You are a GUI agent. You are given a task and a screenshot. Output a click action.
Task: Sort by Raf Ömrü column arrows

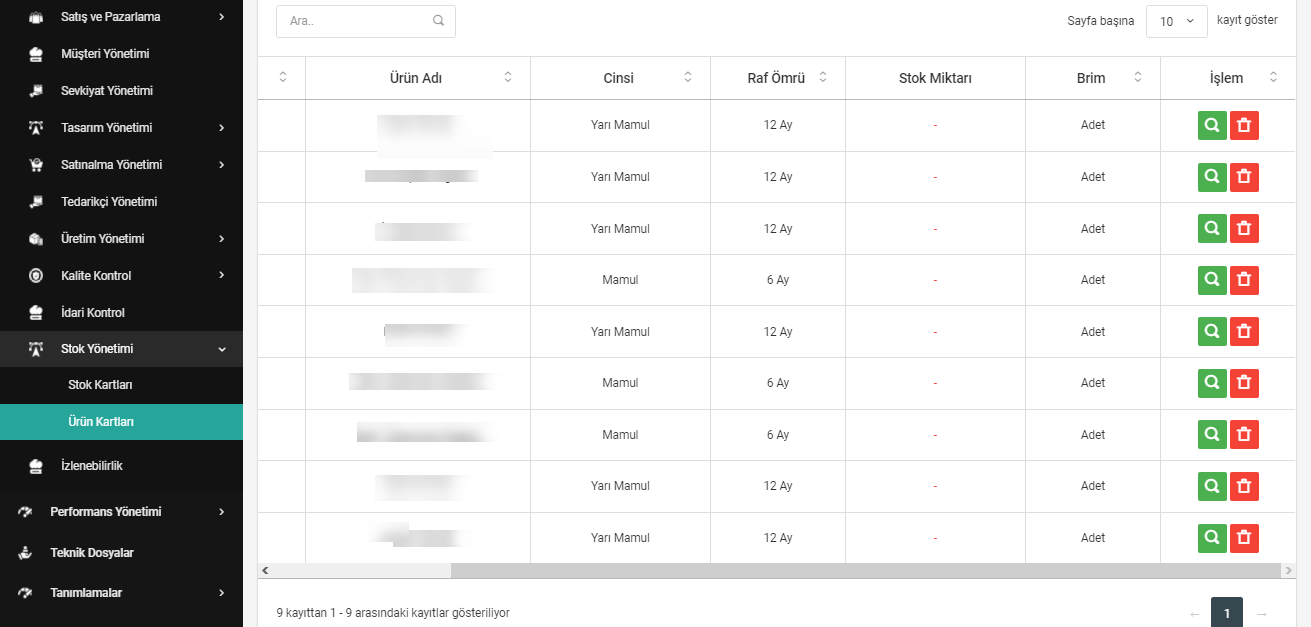tap(823, 77)
